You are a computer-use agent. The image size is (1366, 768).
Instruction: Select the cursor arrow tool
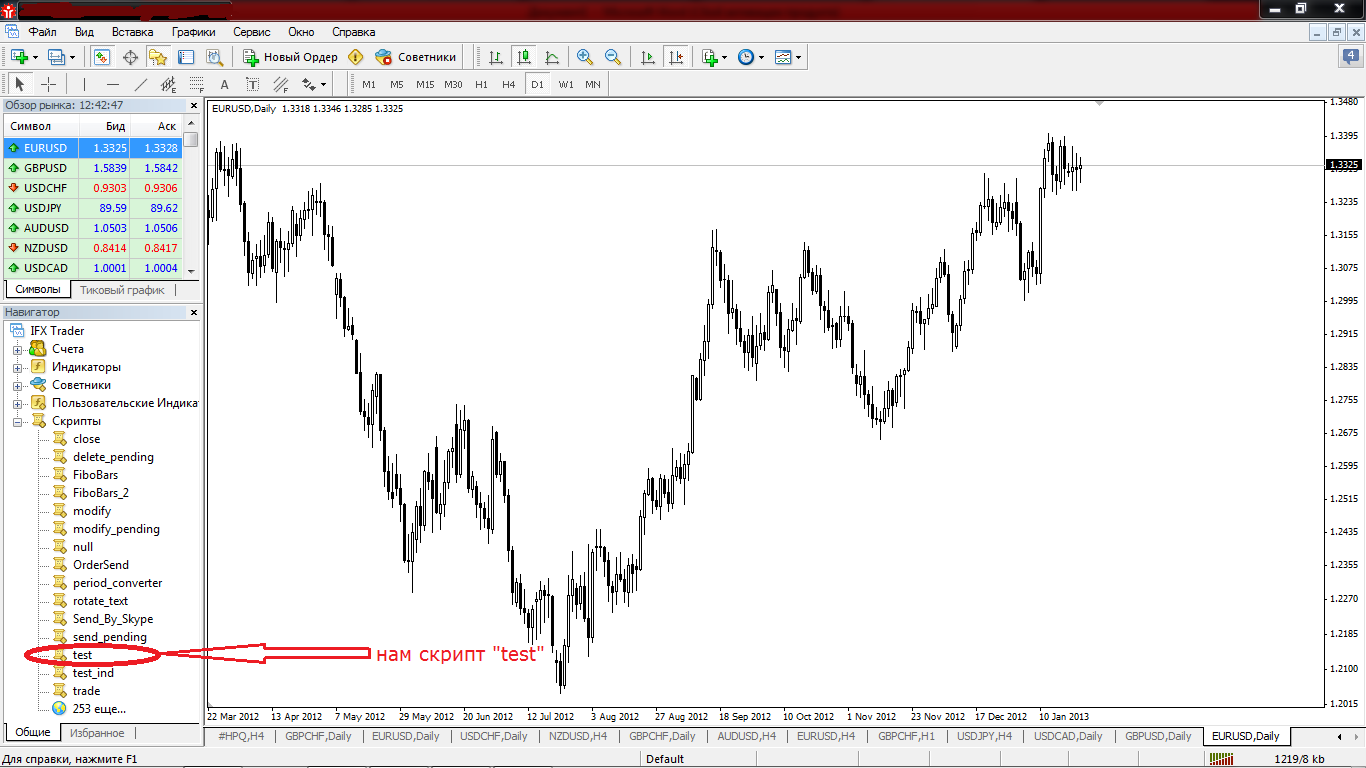20,85
